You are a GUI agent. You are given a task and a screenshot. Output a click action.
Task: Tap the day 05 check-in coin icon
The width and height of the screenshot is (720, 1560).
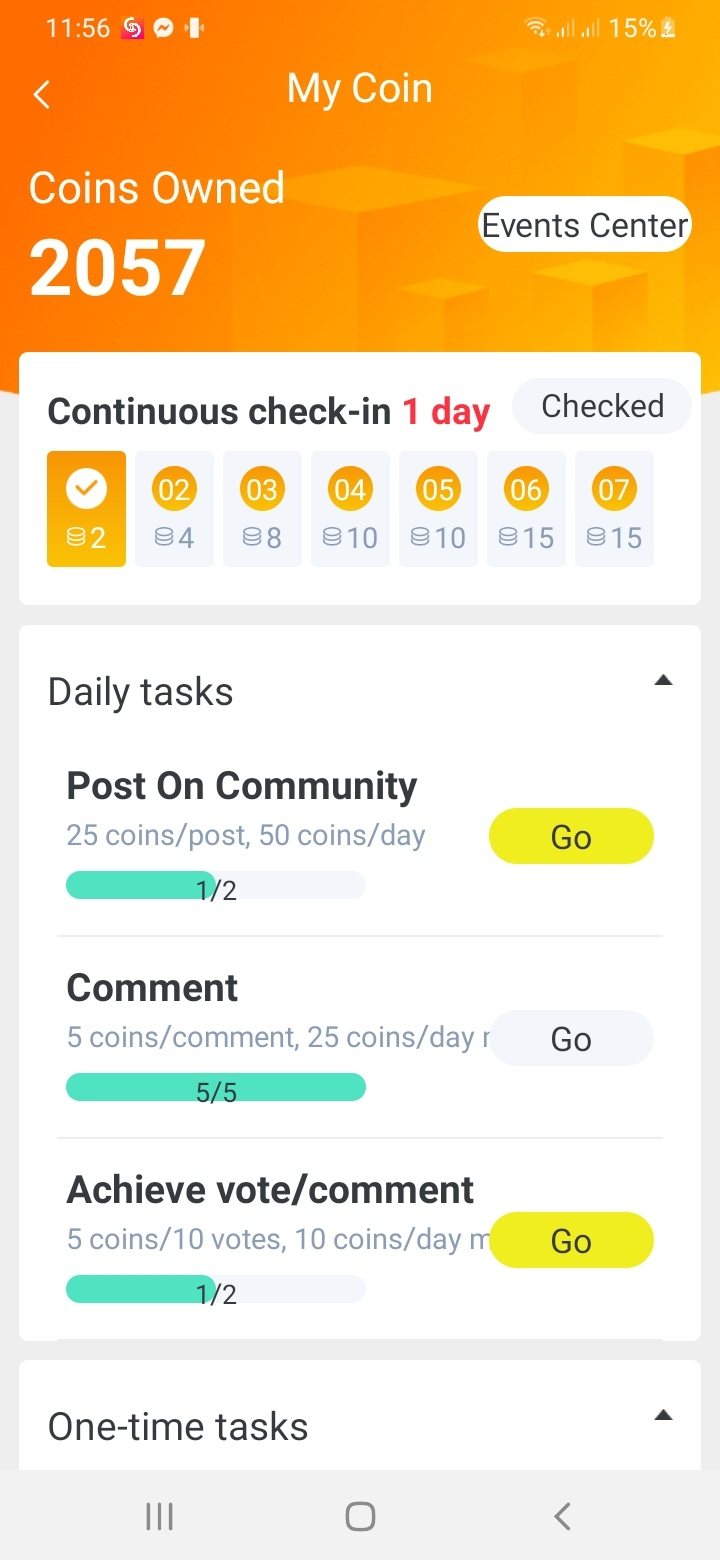coord(438,490)
